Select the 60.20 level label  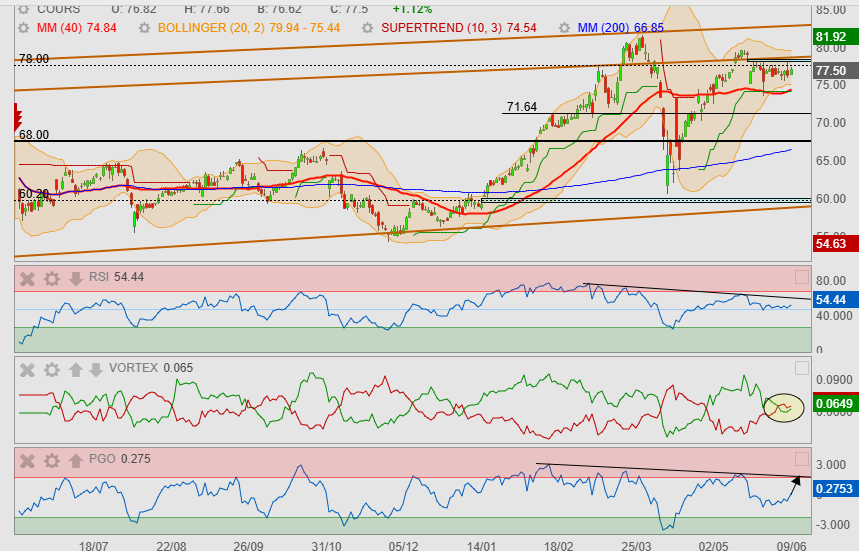coord(34,194)
